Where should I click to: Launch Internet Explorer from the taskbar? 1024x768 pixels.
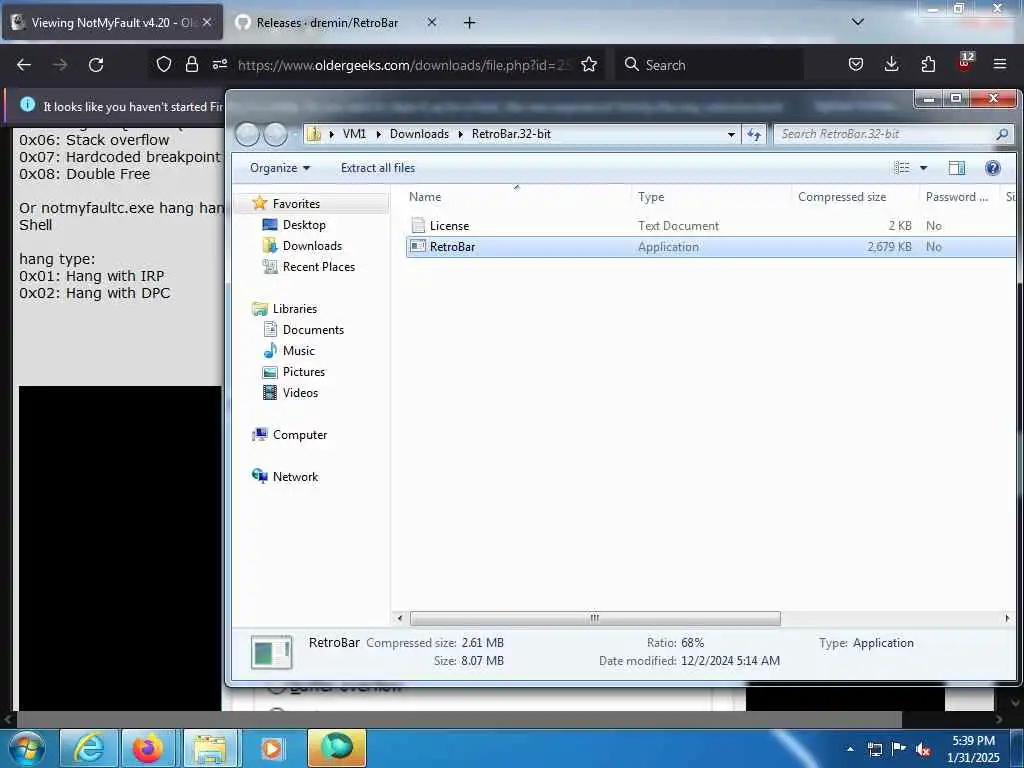point(89,748)
